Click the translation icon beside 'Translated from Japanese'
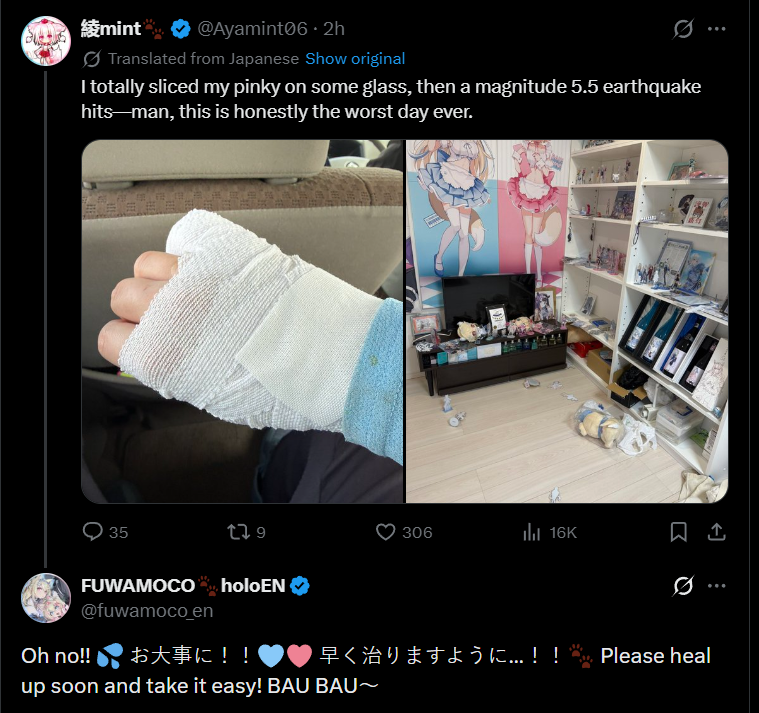The width and height of the screenshot is (759, 713). pyautogui.click(x=91, y=59)
